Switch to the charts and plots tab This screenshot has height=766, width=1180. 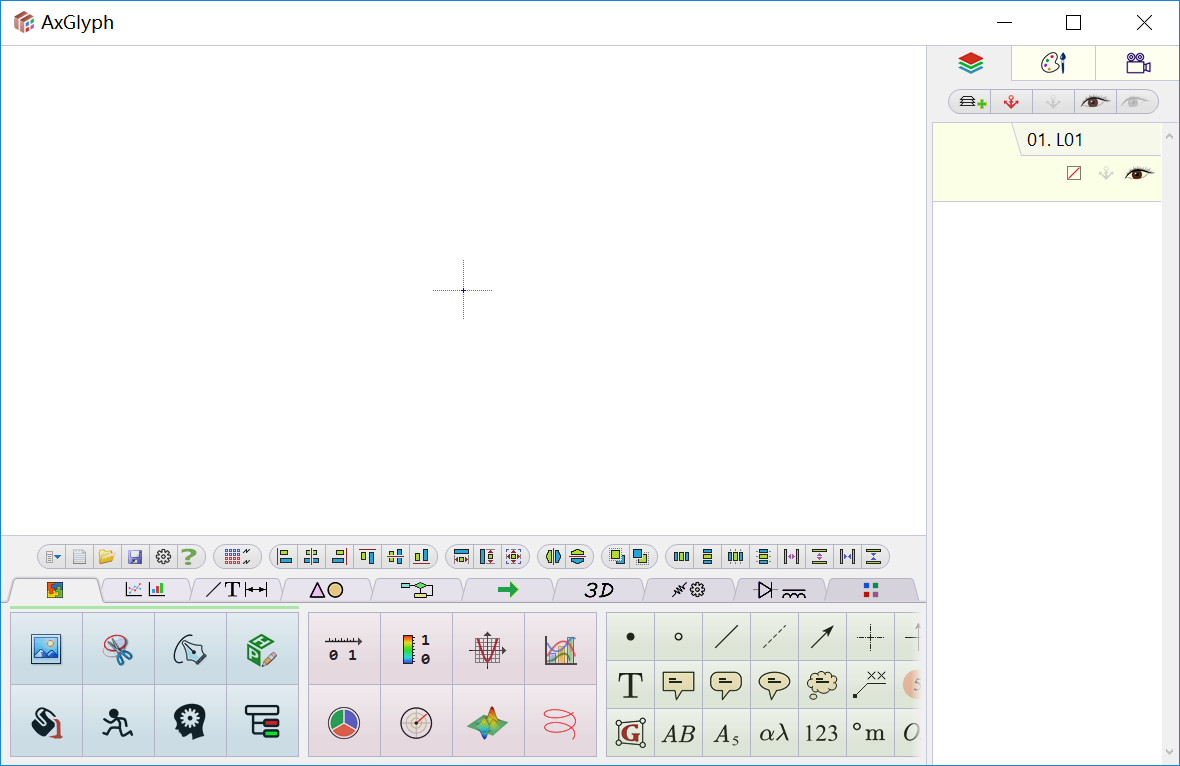(145, 590)
